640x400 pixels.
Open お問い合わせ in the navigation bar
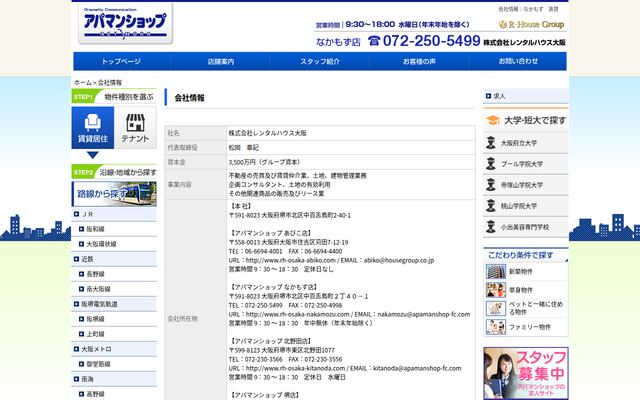(518, 61)
